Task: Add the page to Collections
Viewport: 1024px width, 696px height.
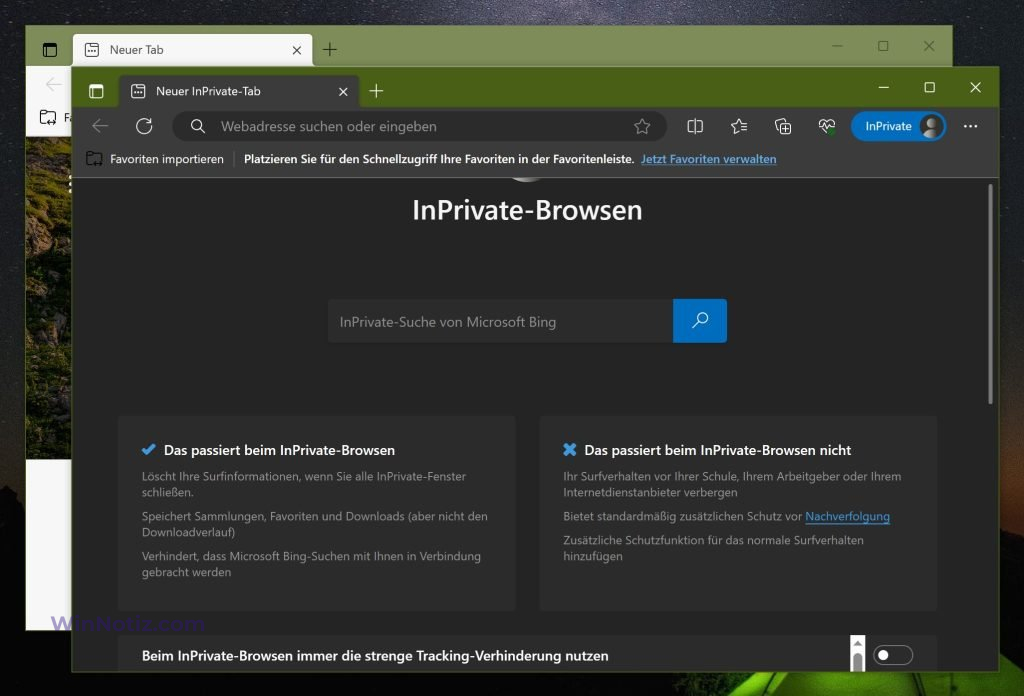Action: point(783,126)
